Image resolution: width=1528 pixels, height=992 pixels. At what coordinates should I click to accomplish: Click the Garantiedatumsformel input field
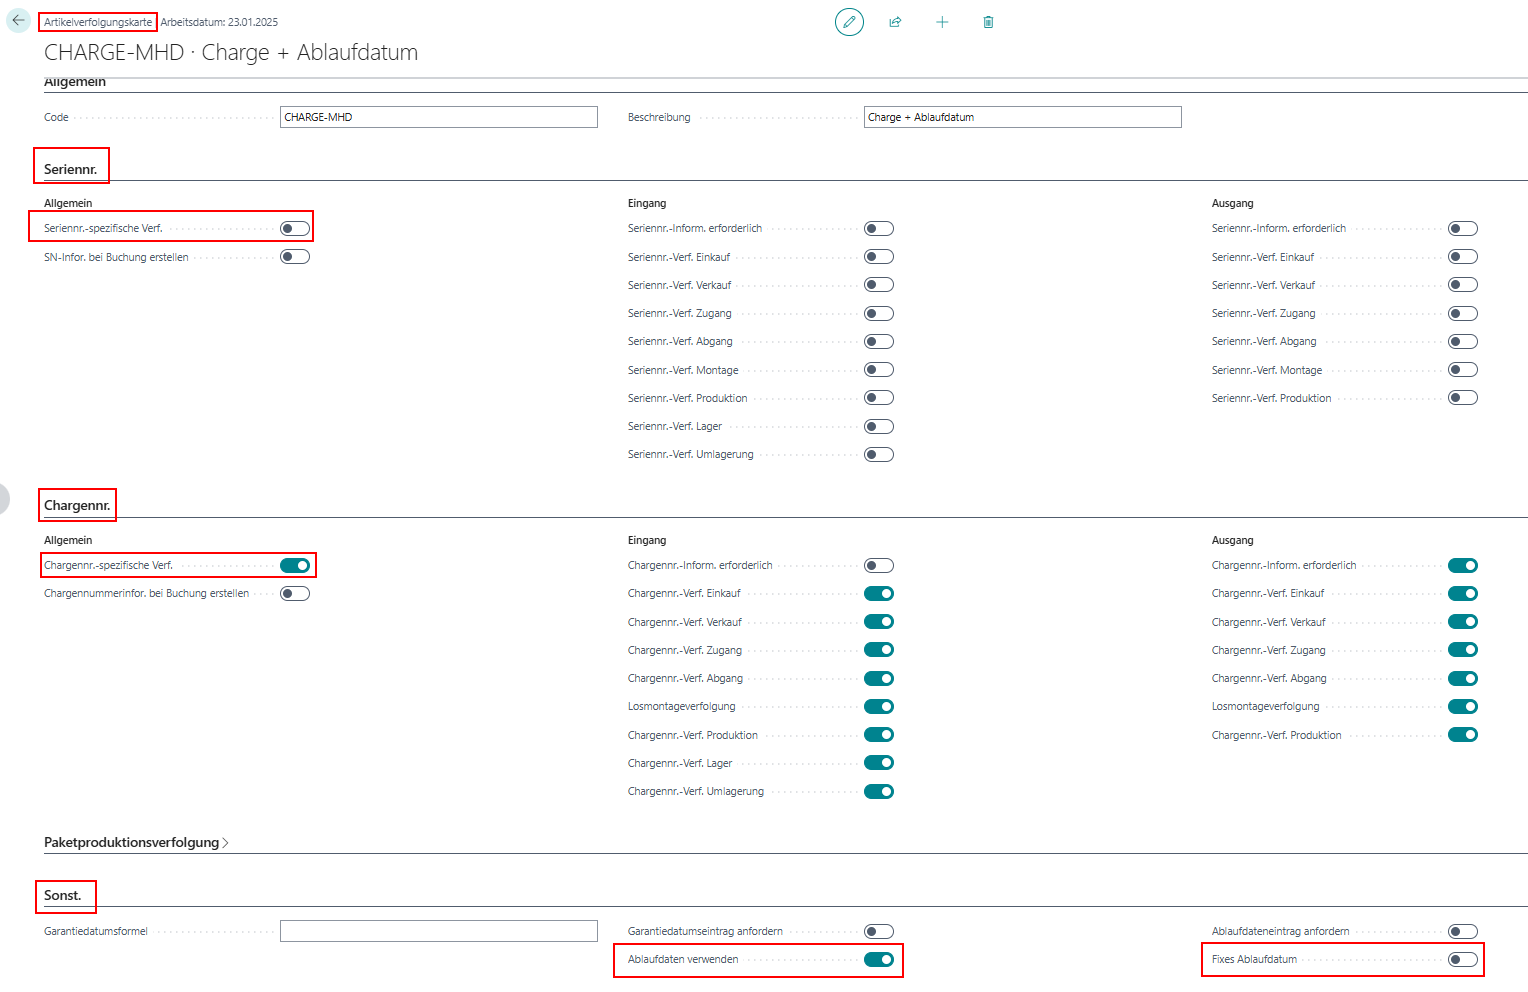(438, 931)
